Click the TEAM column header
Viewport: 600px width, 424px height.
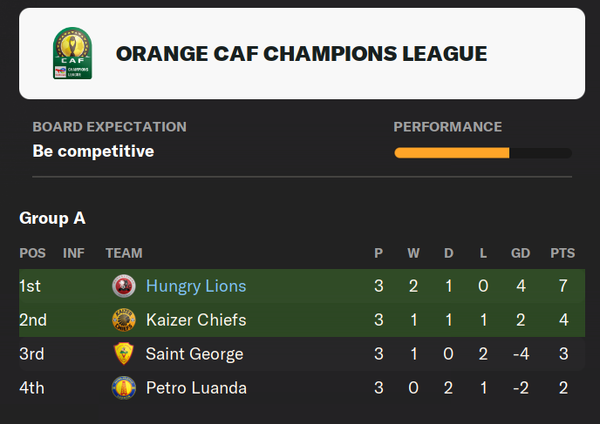[124, 253]
